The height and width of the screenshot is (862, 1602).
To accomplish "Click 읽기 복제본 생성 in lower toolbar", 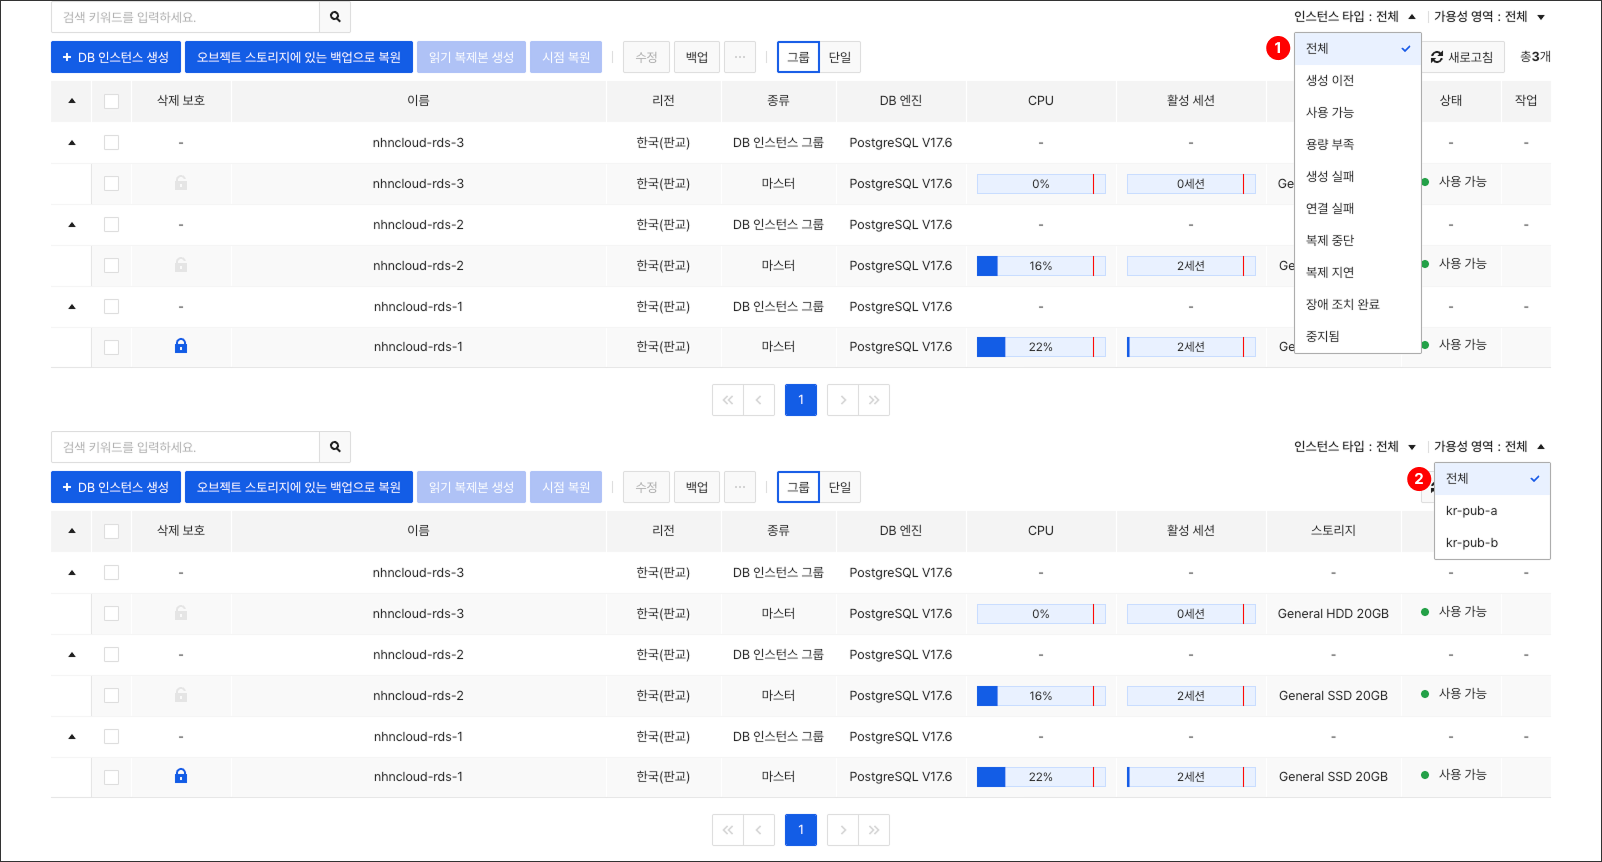I will [x=471, y=487].
